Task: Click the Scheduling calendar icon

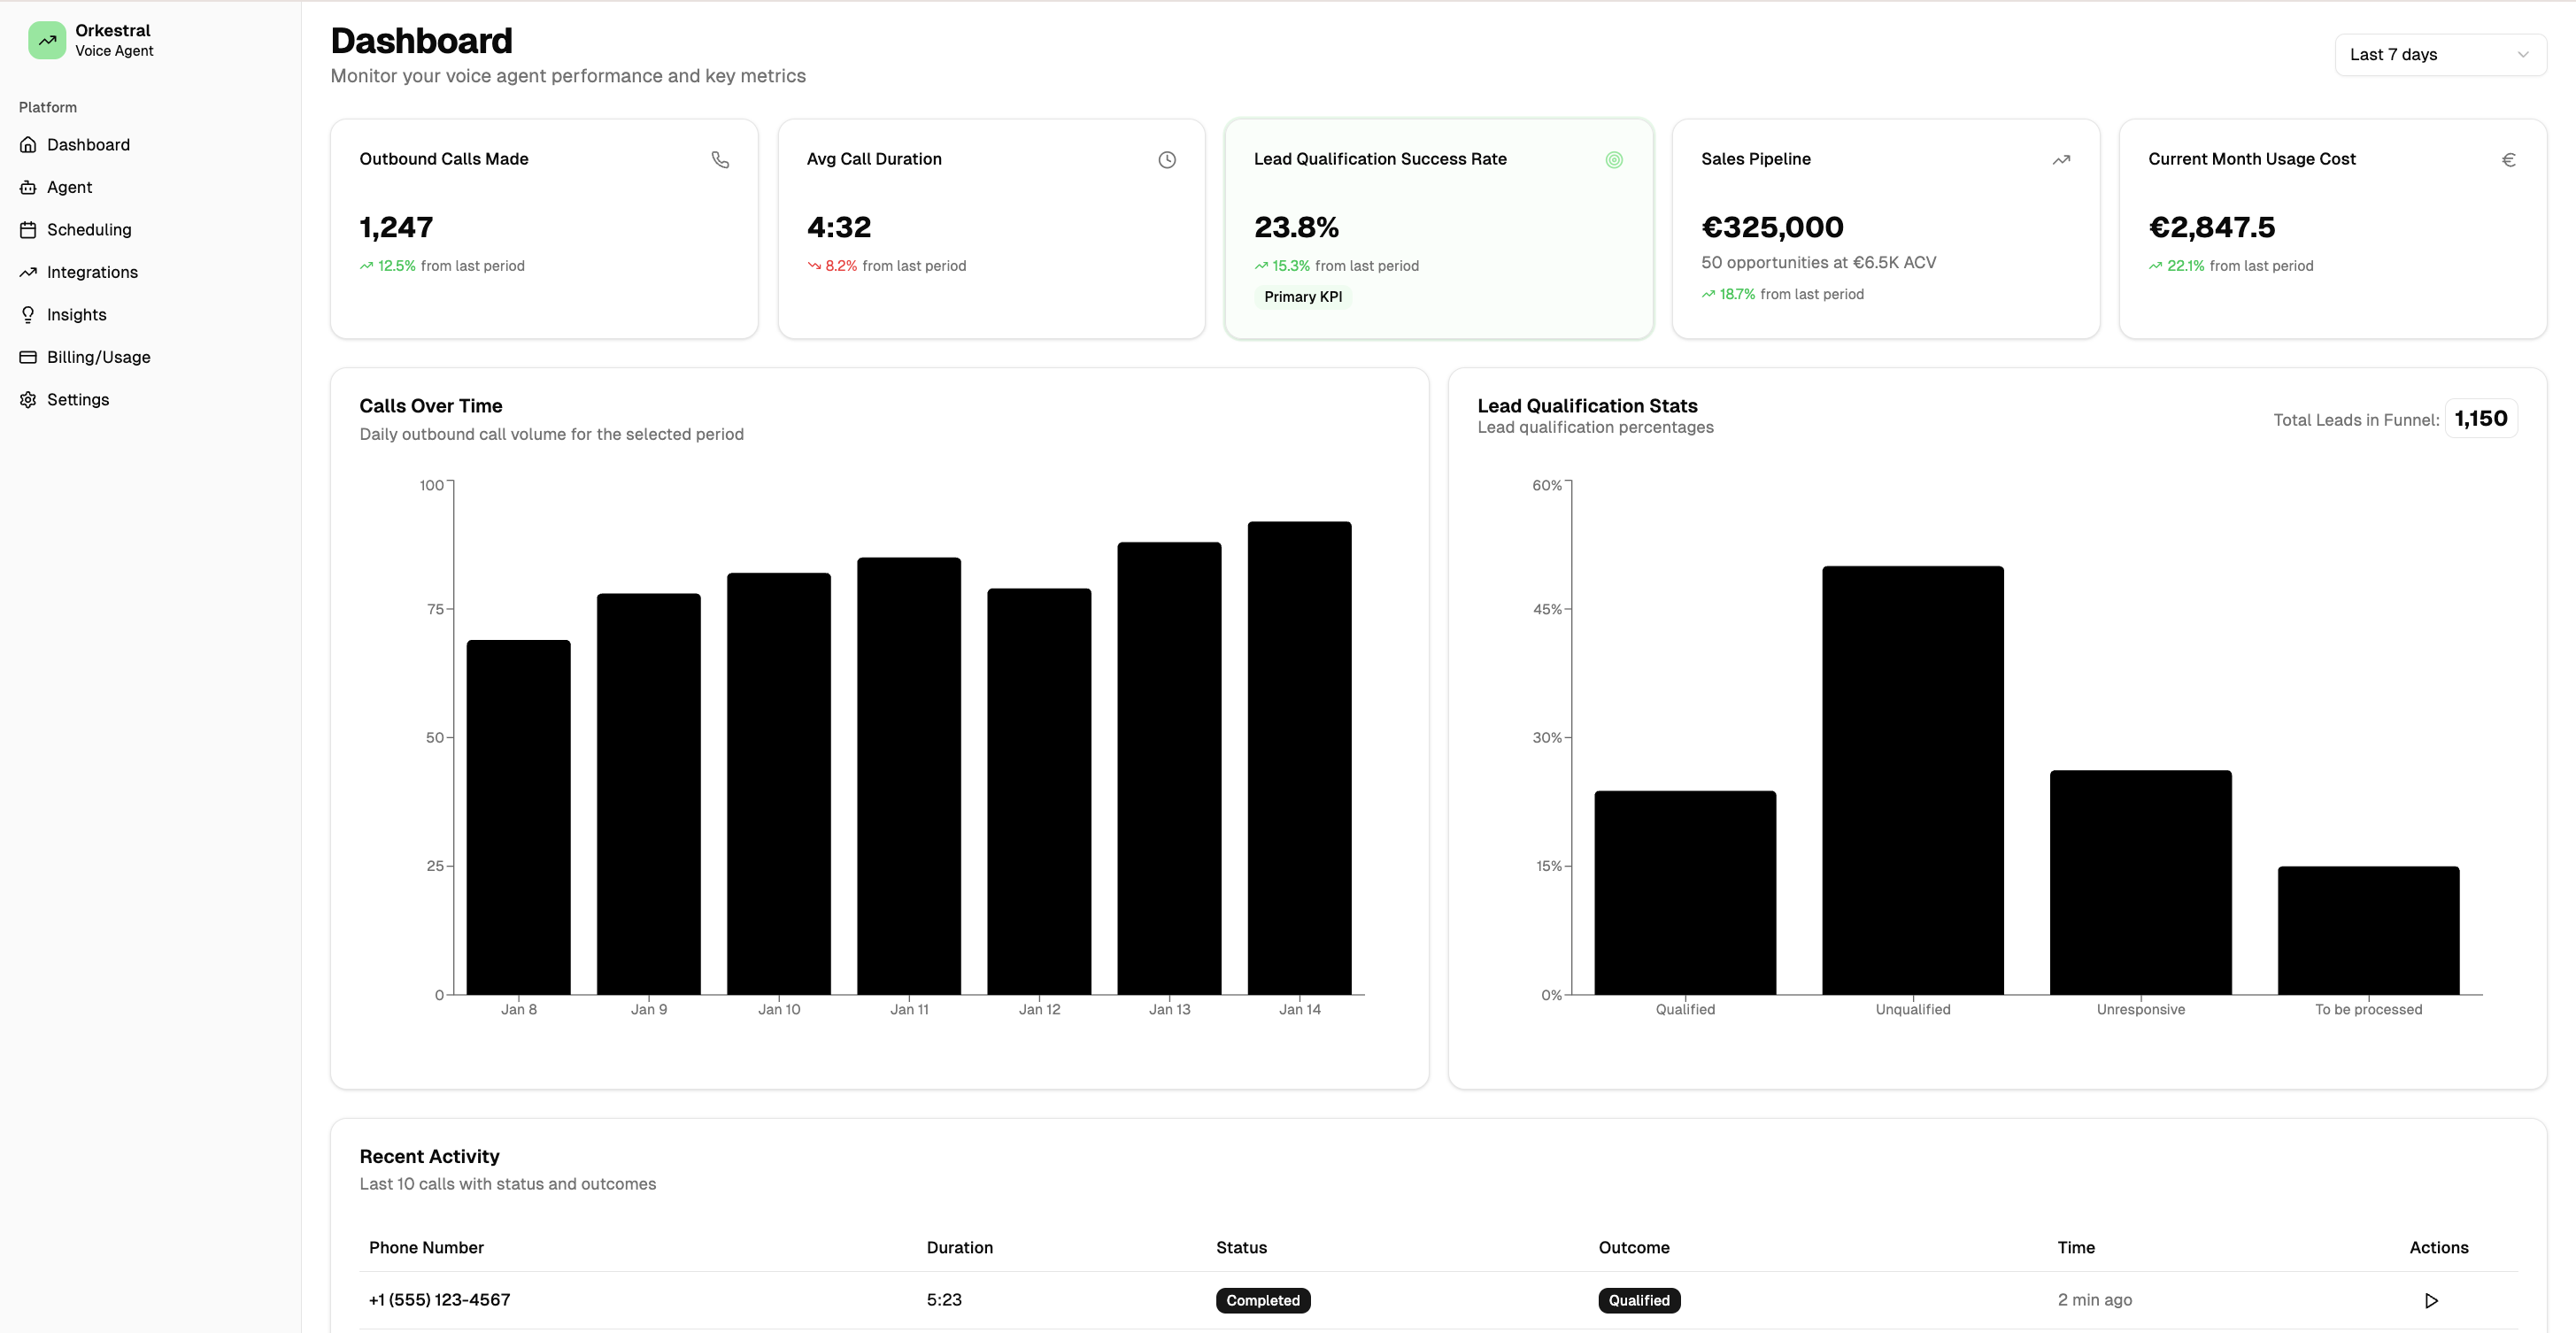Action: 28,229
